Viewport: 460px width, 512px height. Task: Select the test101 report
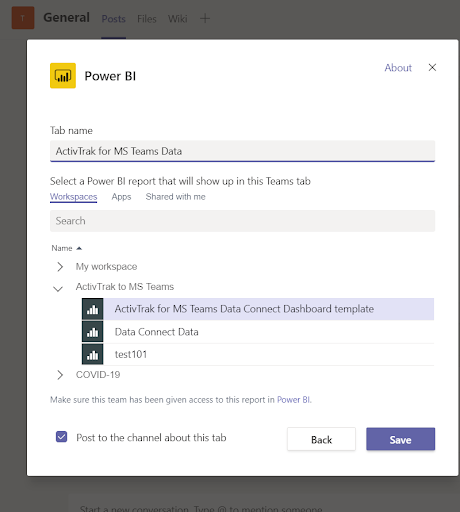[x=258, y=354]
